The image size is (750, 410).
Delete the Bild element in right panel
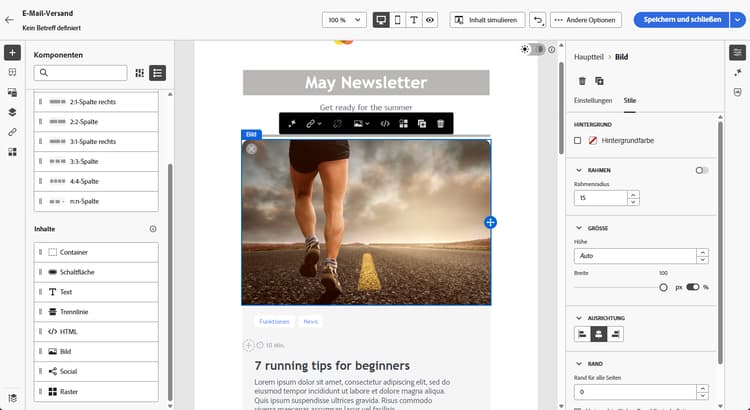(582, 81)
